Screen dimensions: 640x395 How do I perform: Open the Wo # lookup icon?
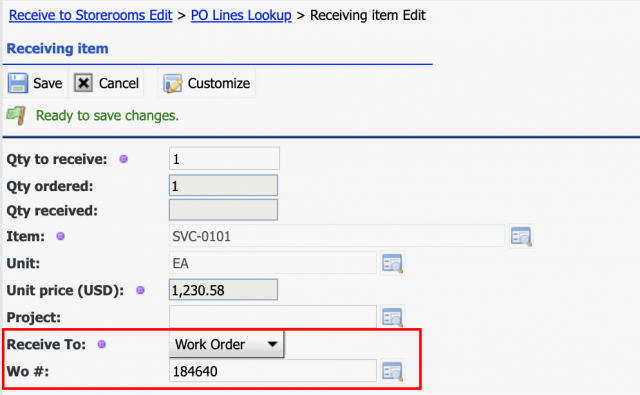tap(392, 371)
